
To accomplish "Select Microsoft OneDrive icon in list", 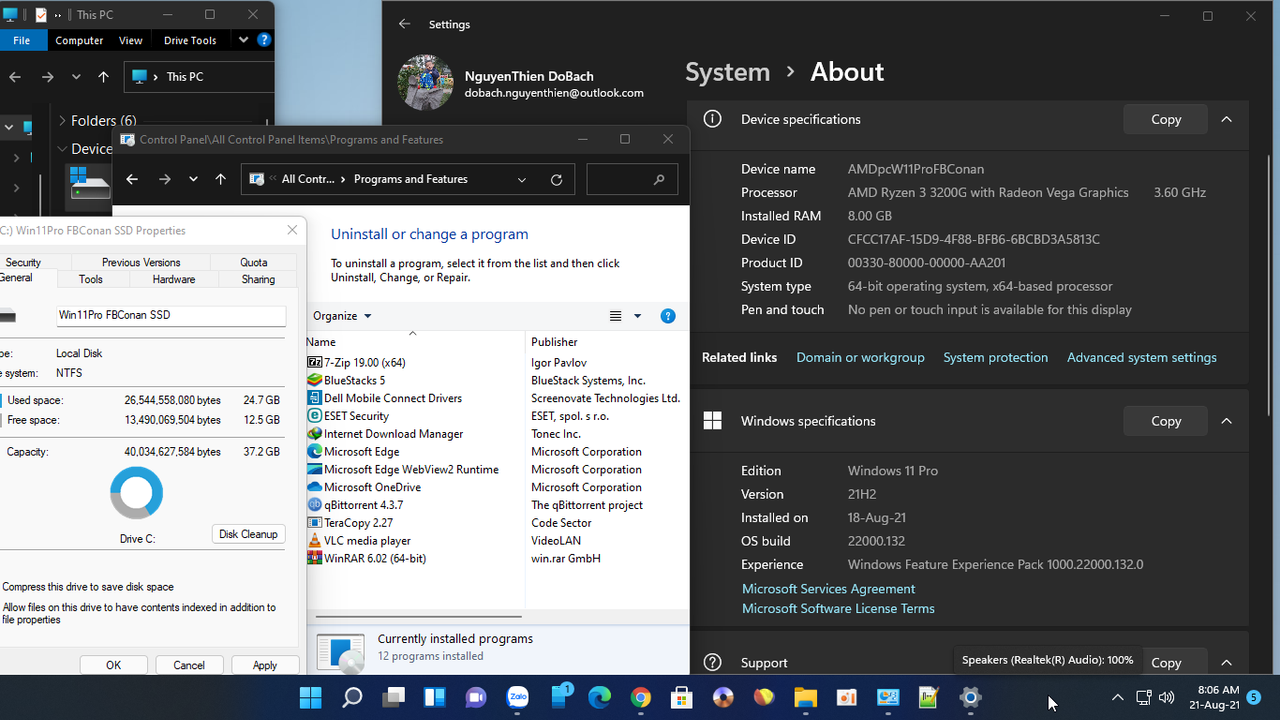I will 315,487.
